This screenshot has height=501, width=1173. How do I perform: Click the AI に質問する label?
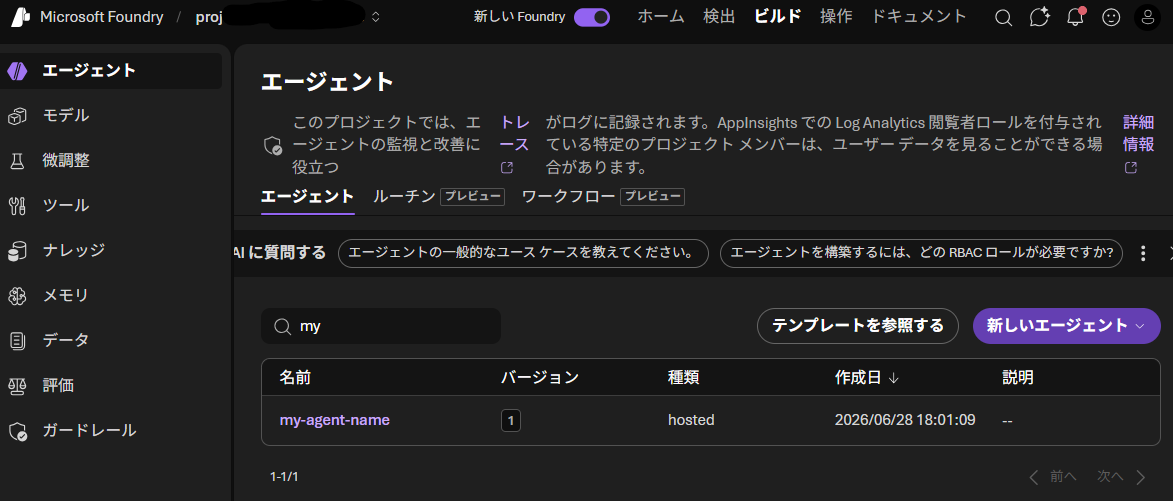click(x=280, y=253)
